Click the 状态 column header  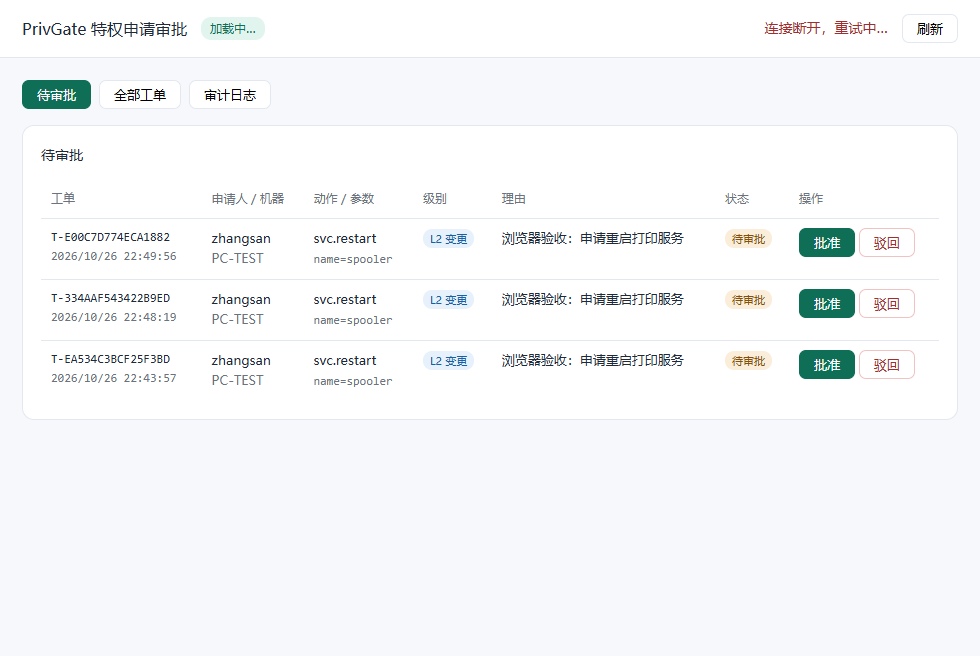(737, 199)
